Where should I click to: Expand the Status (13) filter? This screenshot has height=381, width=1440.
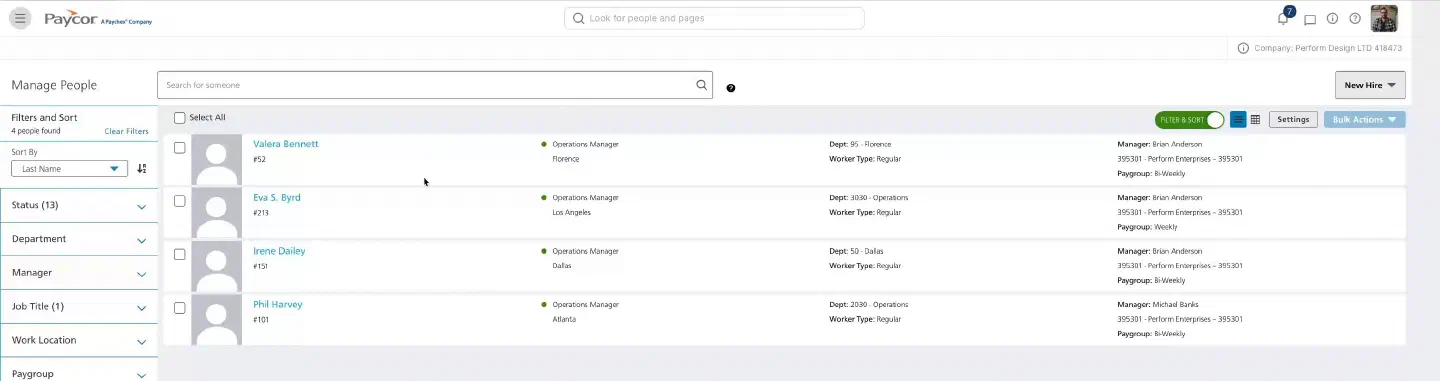coord(79,205)
